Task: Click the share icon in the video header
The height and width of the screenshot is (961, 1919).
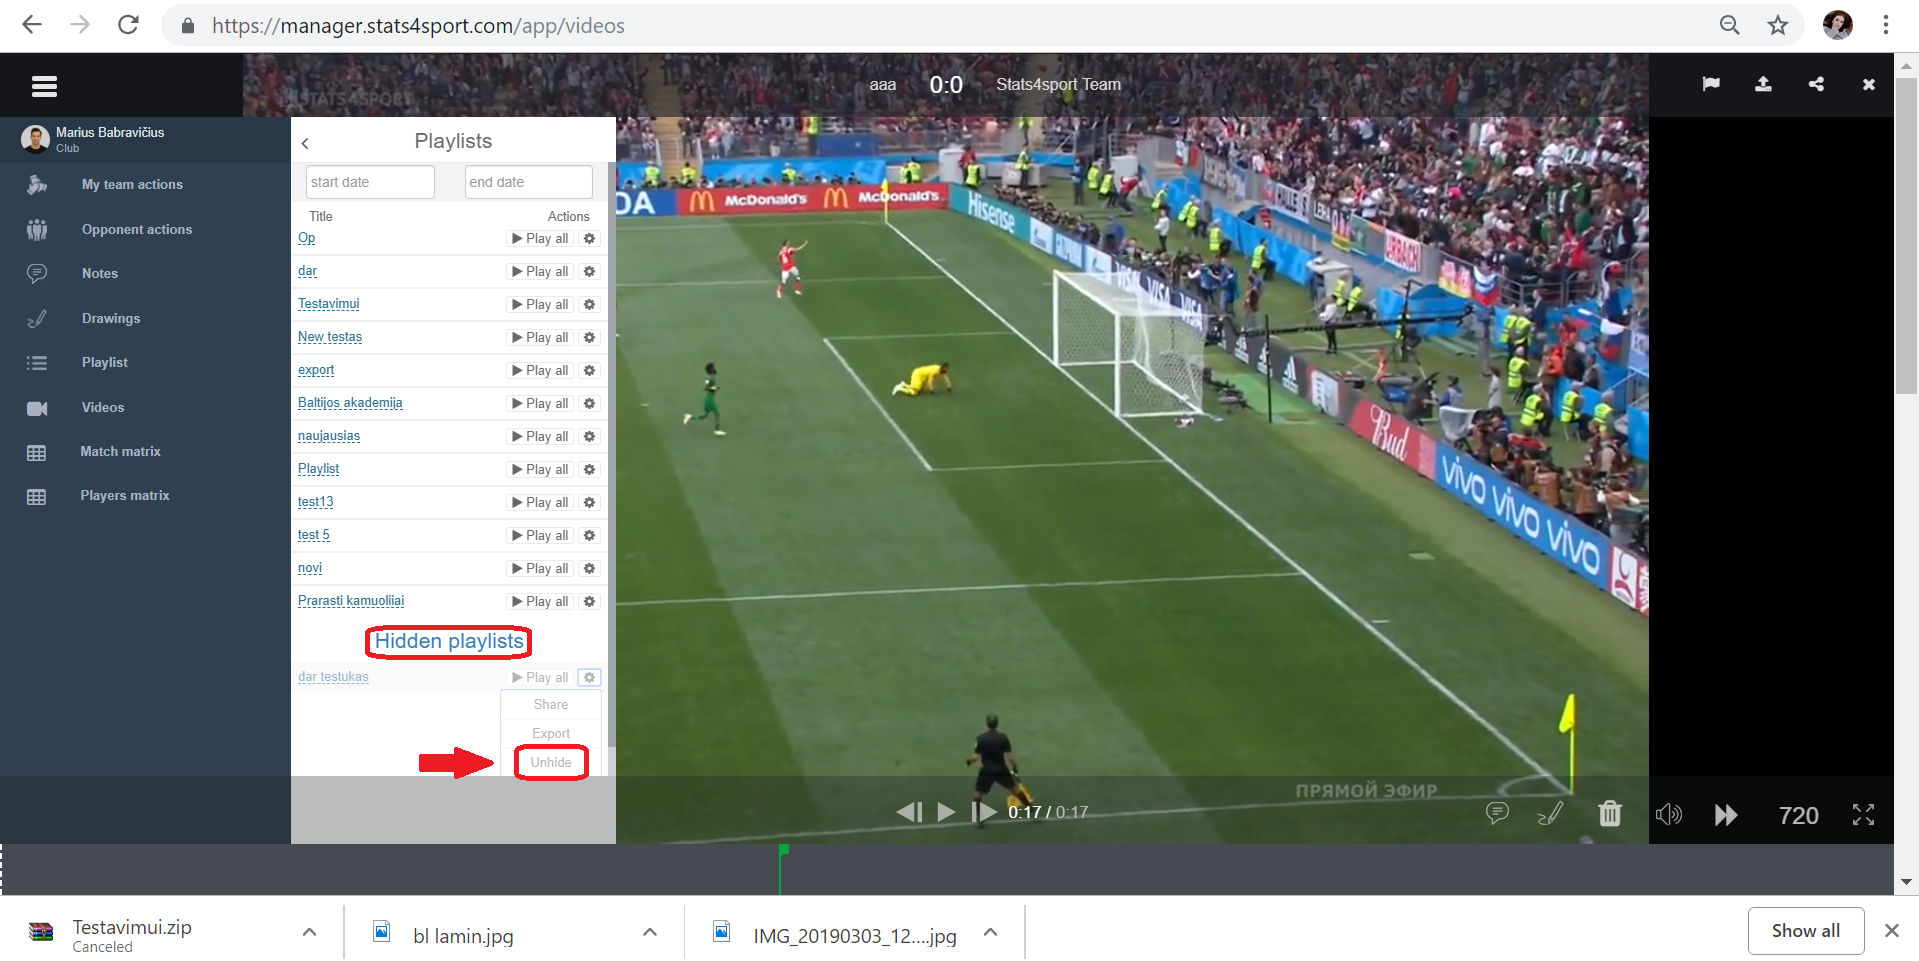Action: pyautogui.click(x=1816, y=84)
